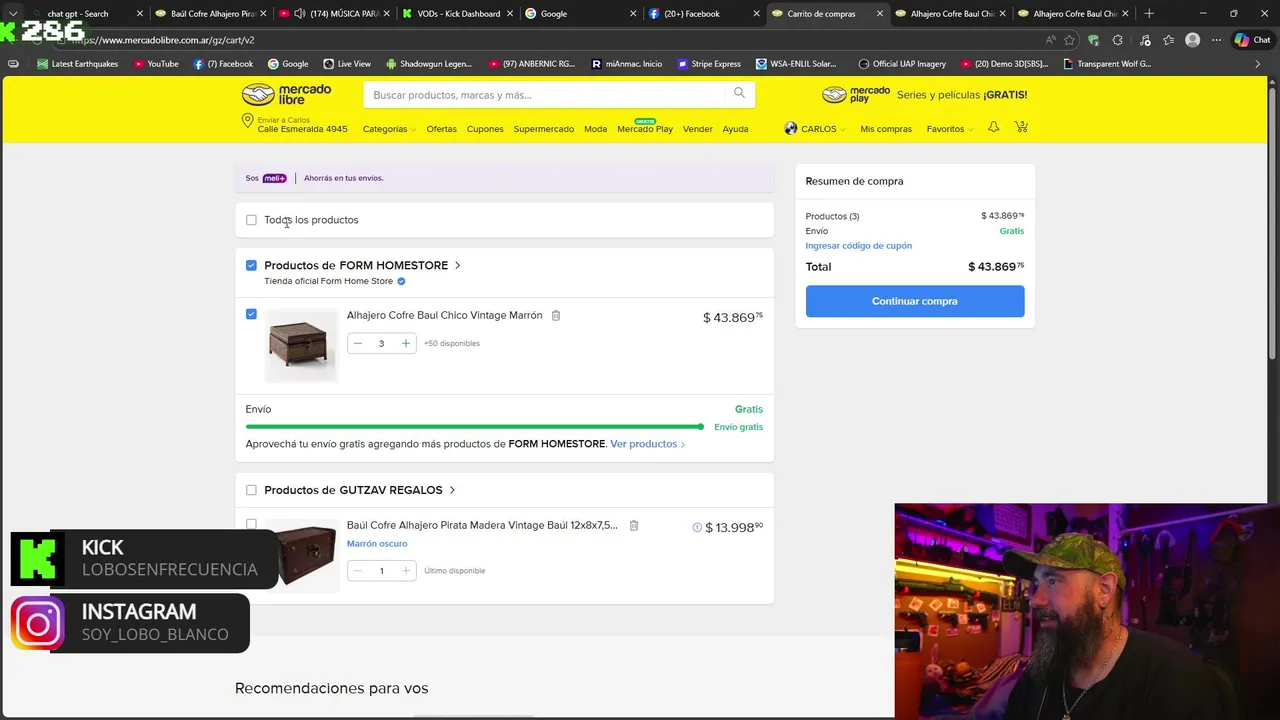Decrease quantity of Baúl Cofre Alhajero Pirata
Viewport: 1280px width, 720px height.
(358, 570)
